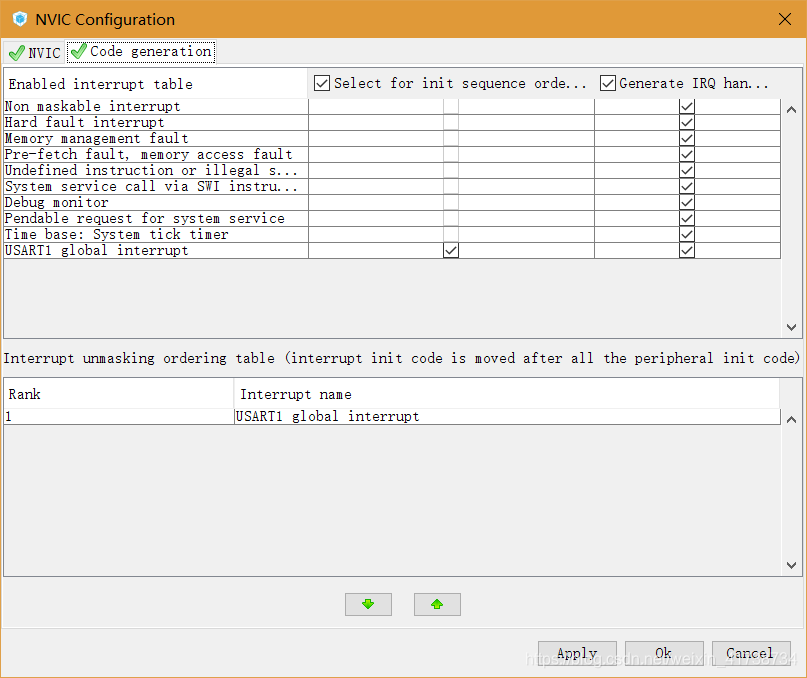
Task: Click the Rank column header
Action: pyautogui.click(x=119, y=394)
